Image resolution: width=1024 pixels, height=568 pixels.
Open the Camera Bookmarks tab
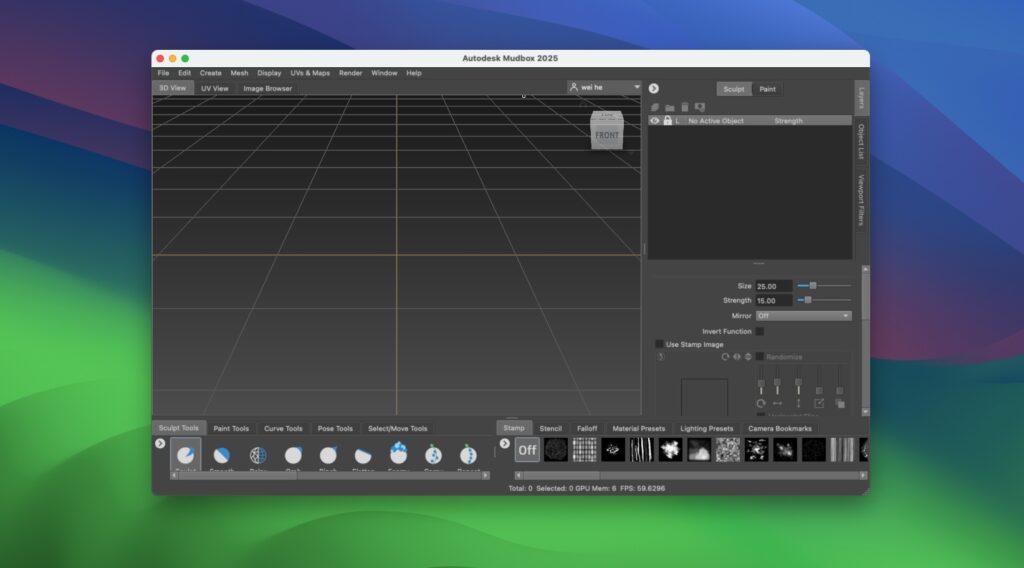(780, 428)
